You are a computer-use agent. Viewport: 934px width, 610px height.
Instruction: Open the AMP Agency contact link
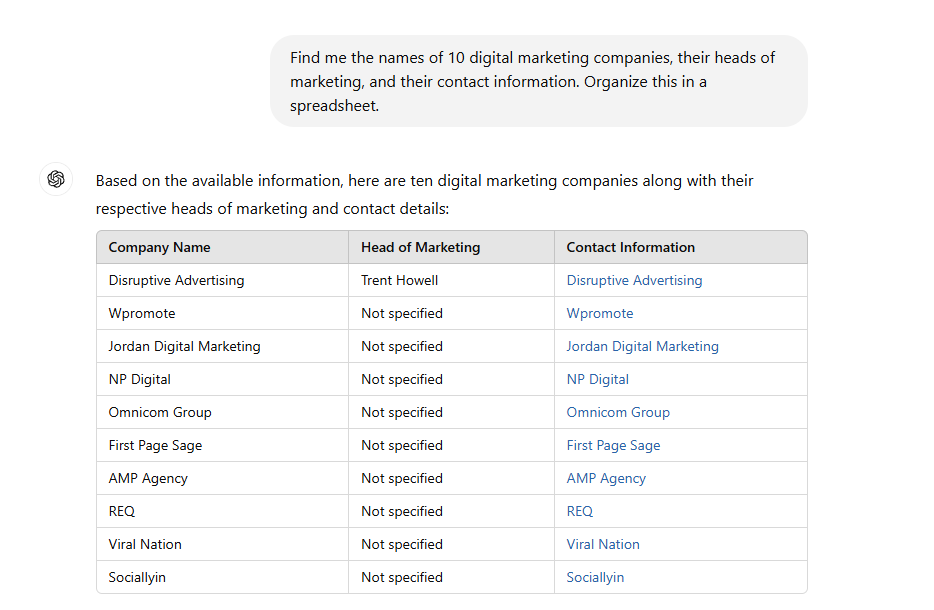pos(606,478)
